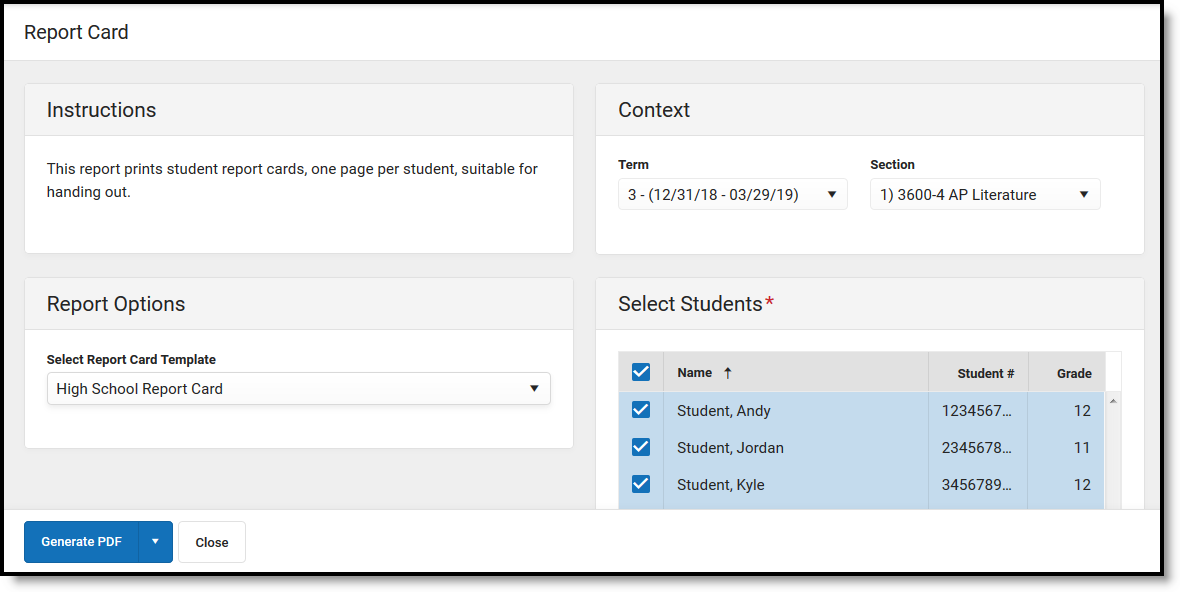The width and height of the screenshot is (1180, 592).
Task: Click the Generate PDF button
Action: tap(81, 542)
